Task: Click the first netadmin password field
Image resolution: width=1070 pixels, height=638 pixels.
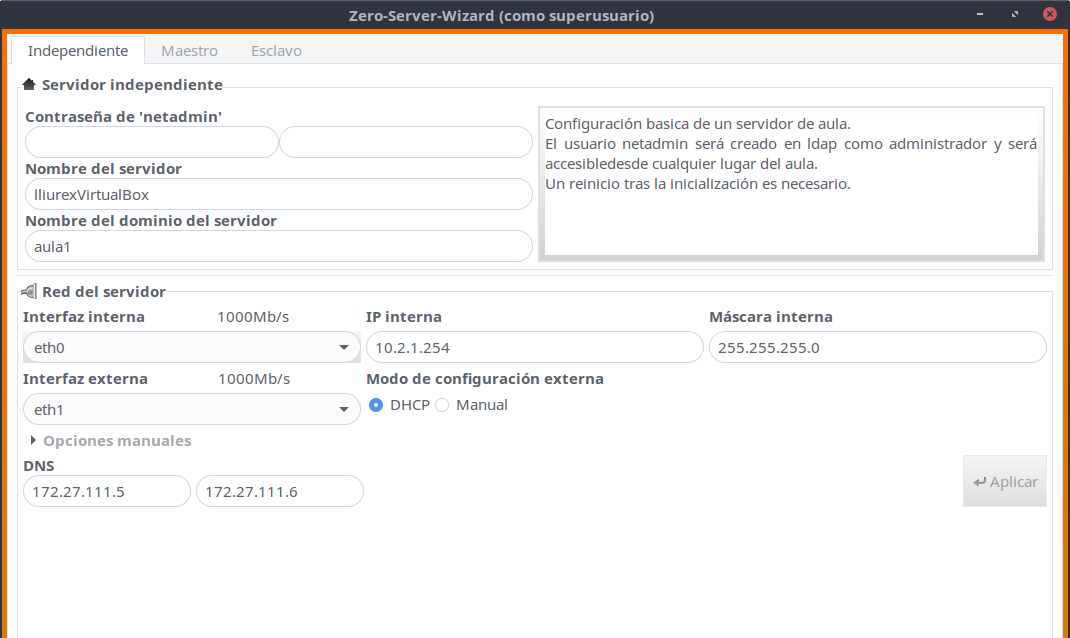Action: pos(151,142)
